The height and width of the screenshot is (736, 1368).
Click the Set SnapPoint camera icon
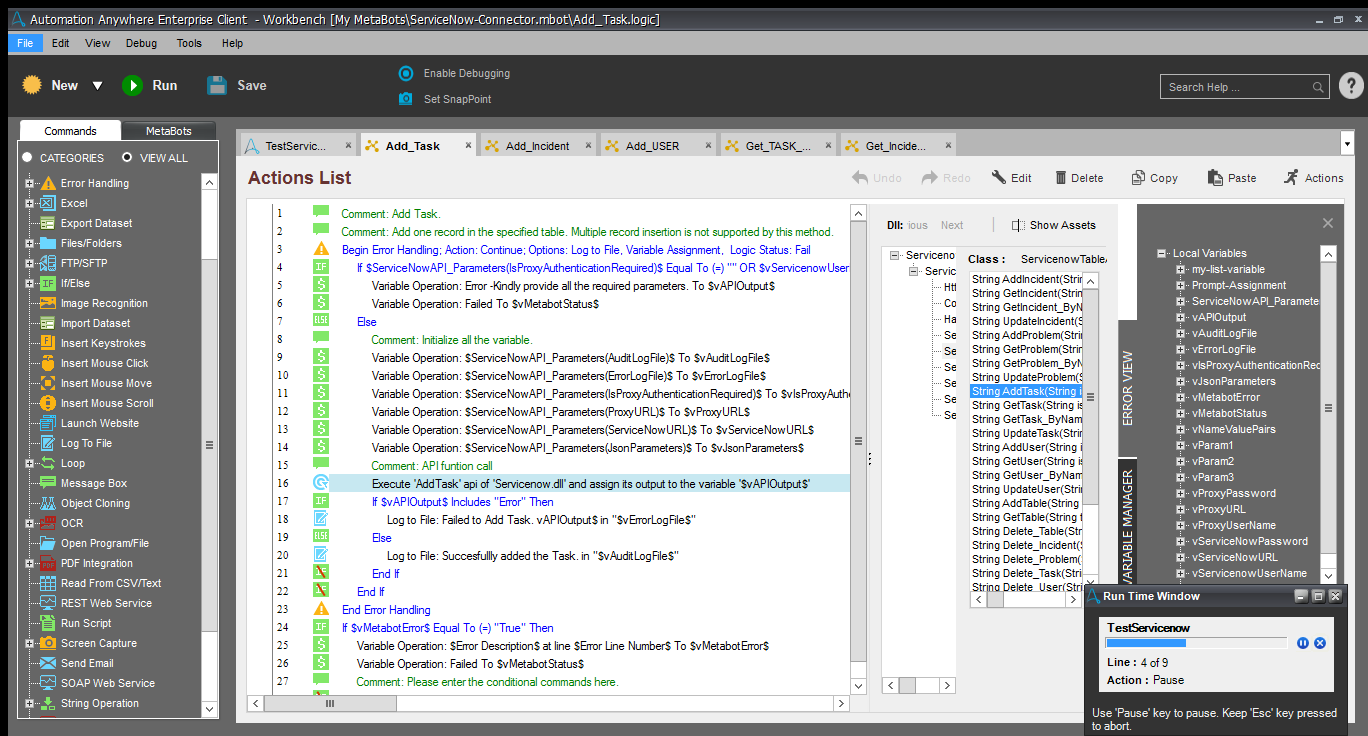click(406, 99)
